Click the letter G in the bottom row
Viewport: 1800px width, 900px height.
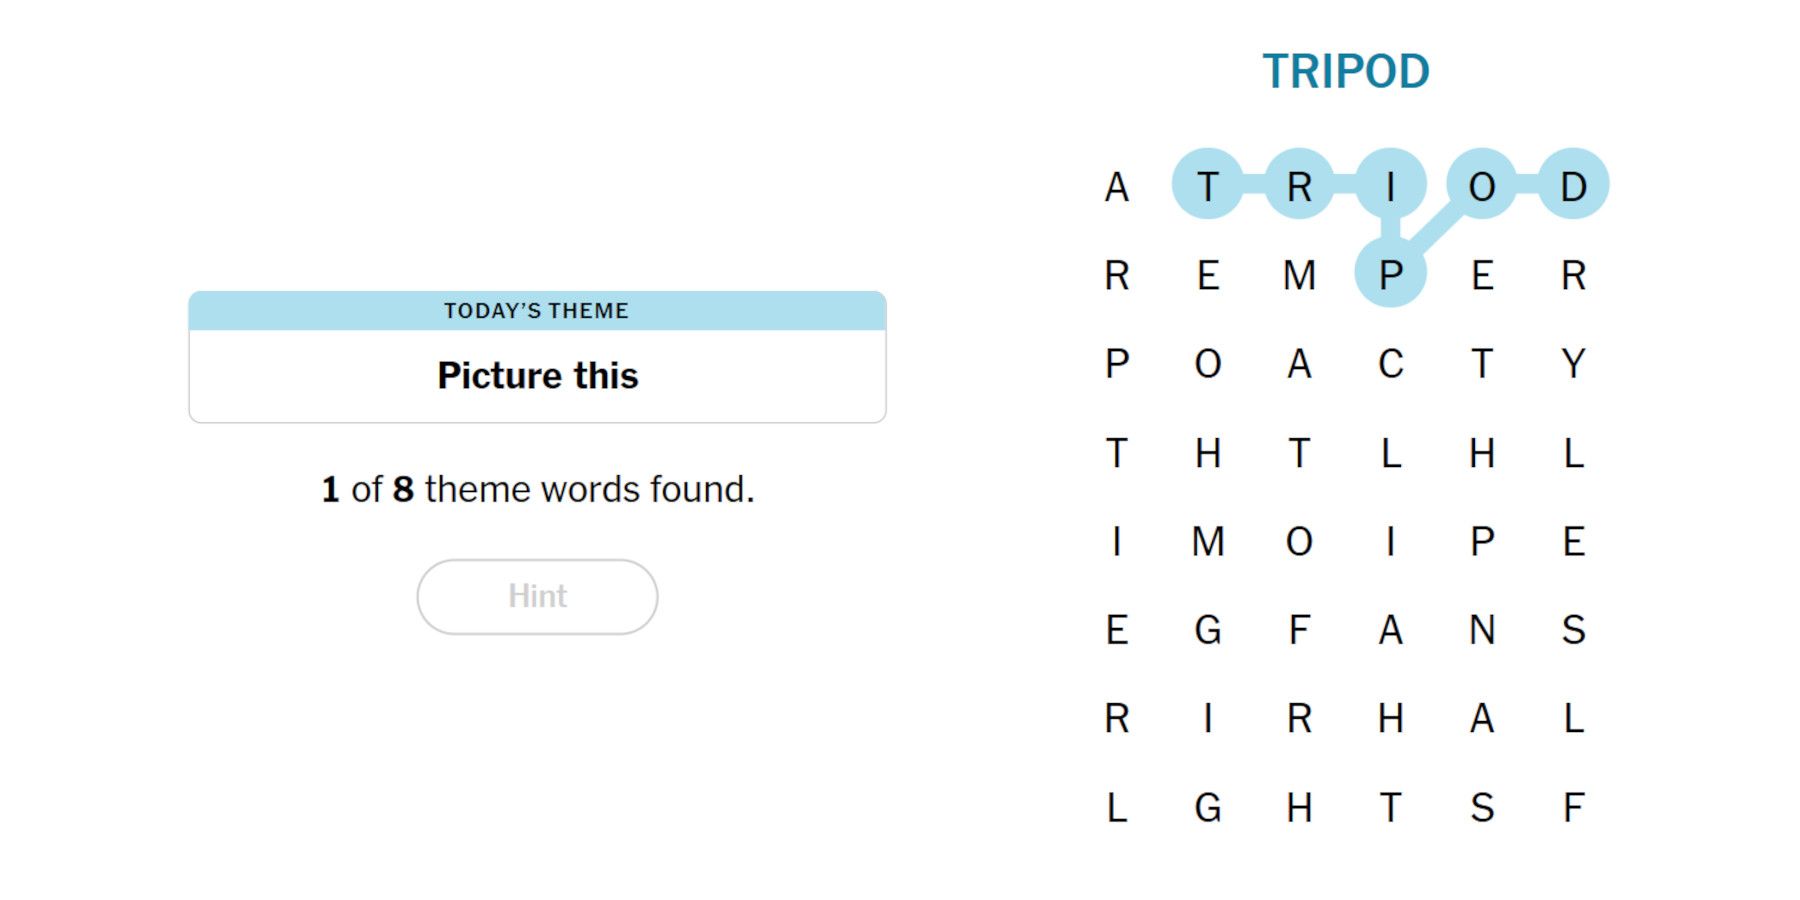(1208, 808)
